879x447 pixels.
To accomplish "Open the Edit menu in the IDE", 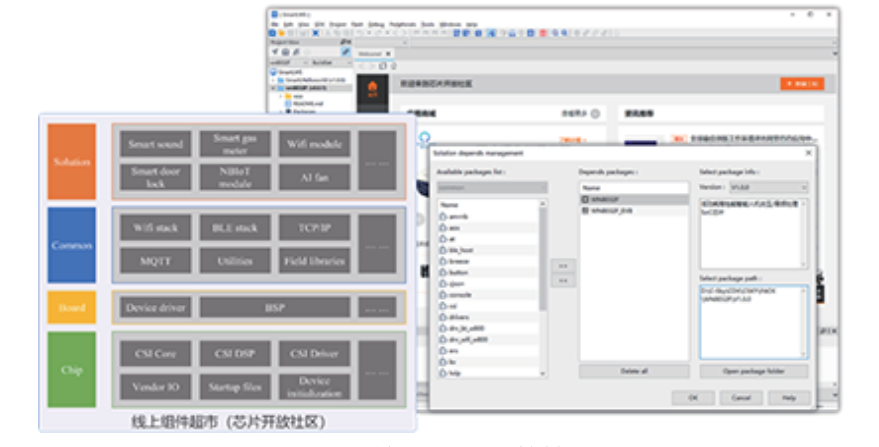I will (288, 25).
